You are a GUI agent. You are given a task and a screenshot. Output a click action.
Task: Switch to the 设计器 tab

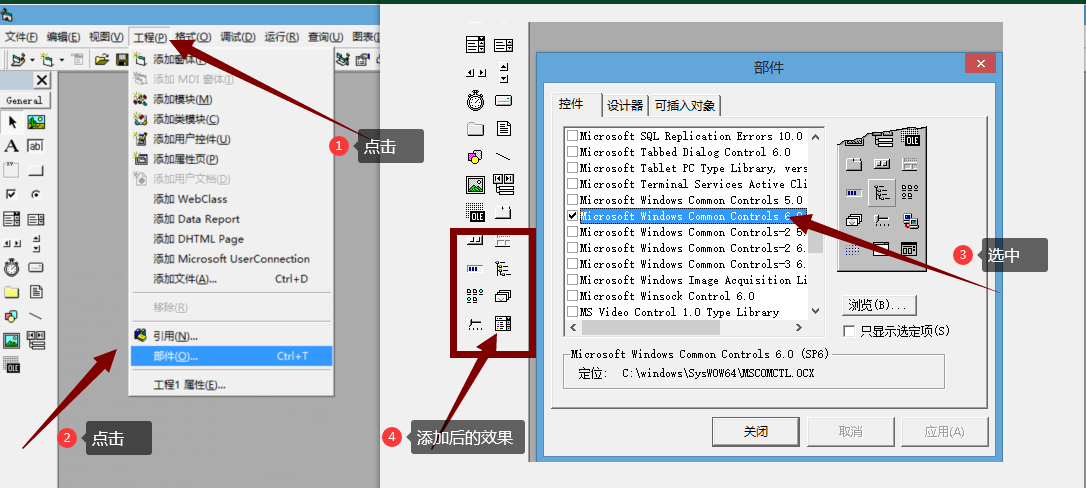coord(625,106)
